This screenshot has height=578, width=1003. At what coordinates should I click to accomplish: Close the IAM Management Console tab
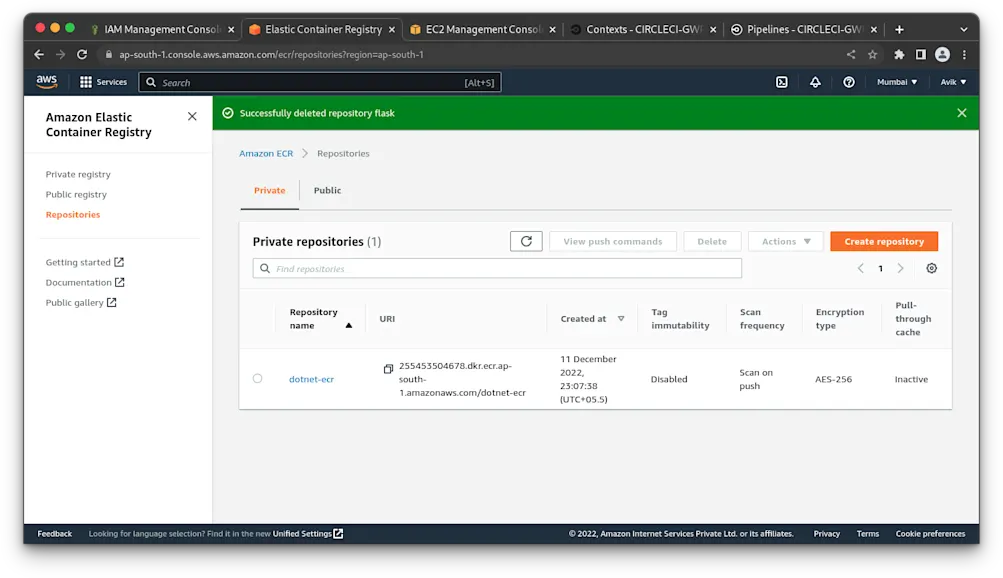coord(231,29)
